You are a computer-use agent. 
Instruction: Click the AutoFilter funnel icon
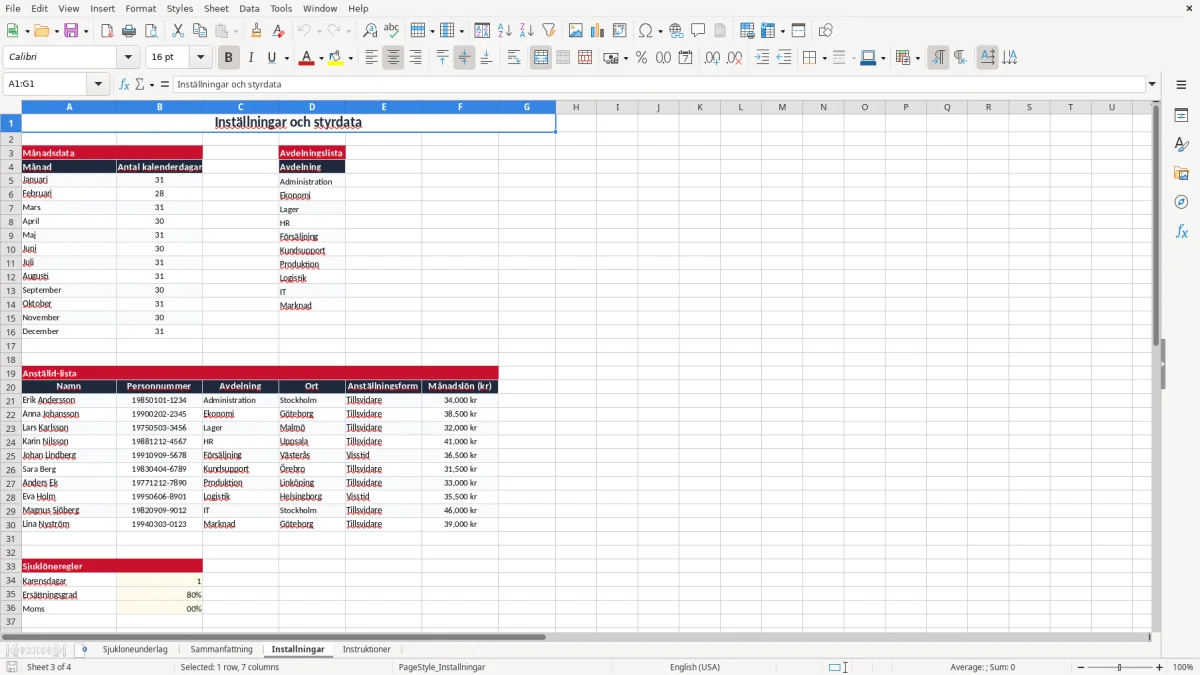(548, 31)
